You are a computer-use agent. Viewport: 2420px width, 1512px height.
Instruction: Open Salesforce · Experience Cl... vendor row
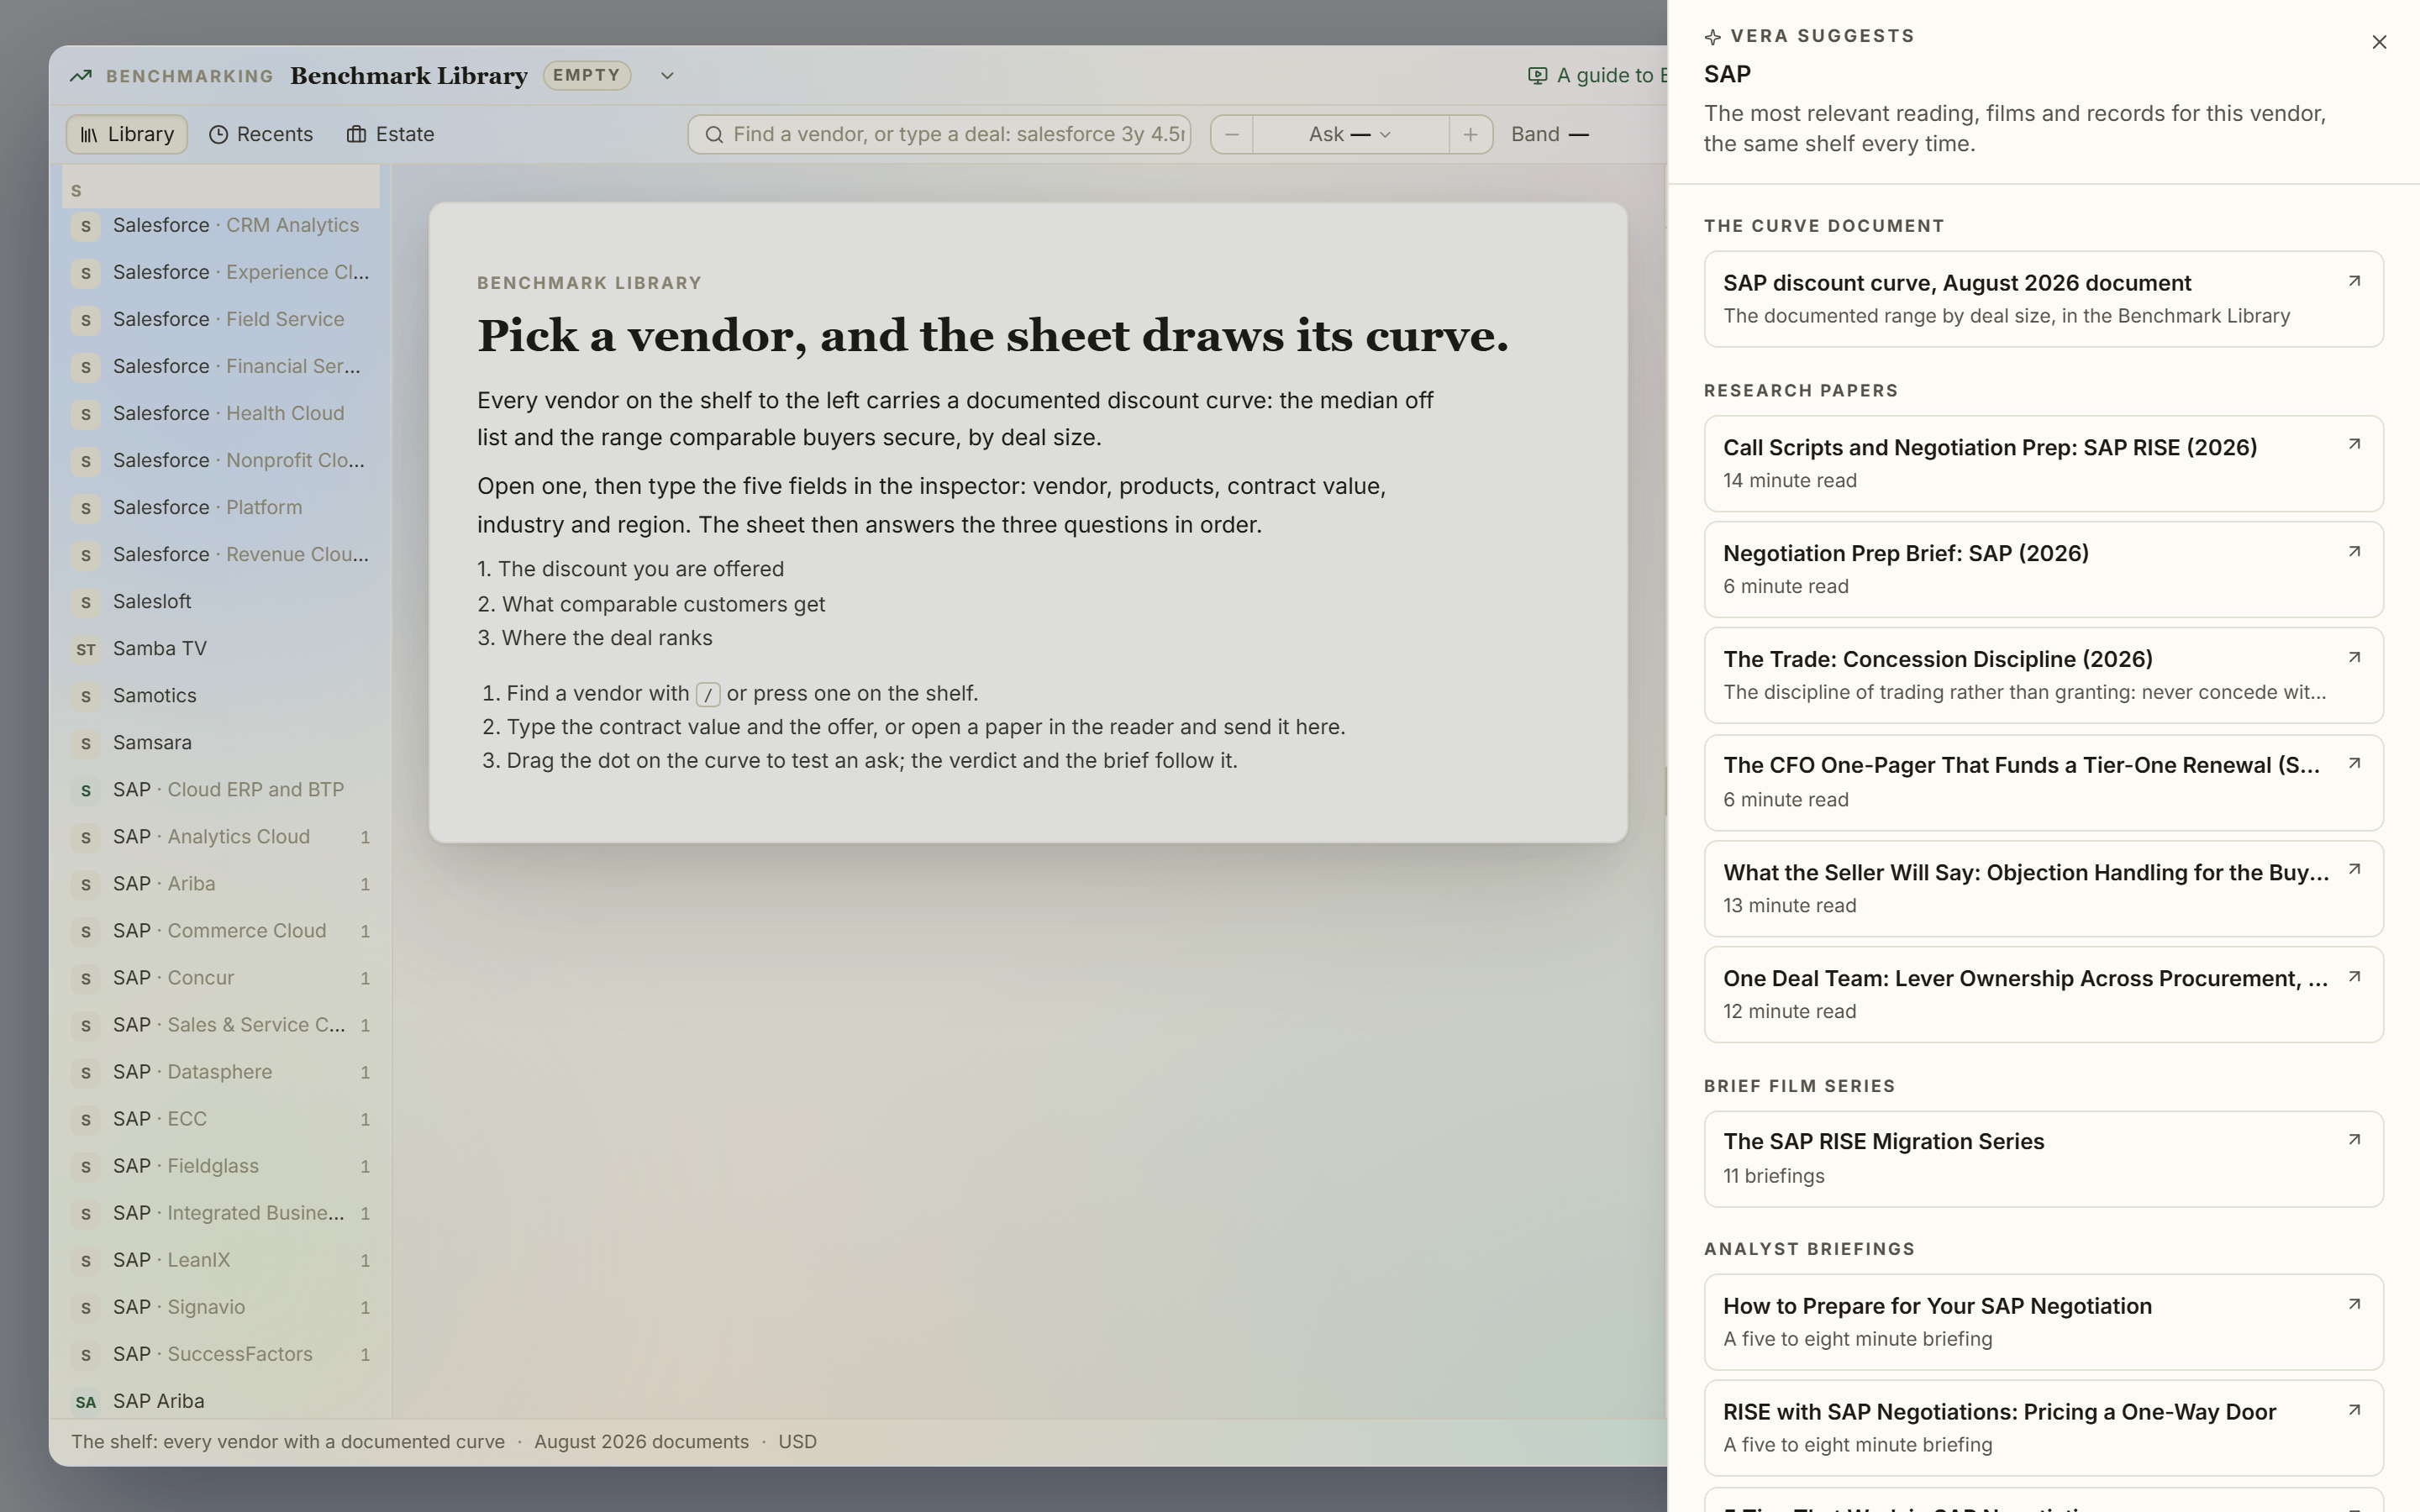(x=221, y=272)
